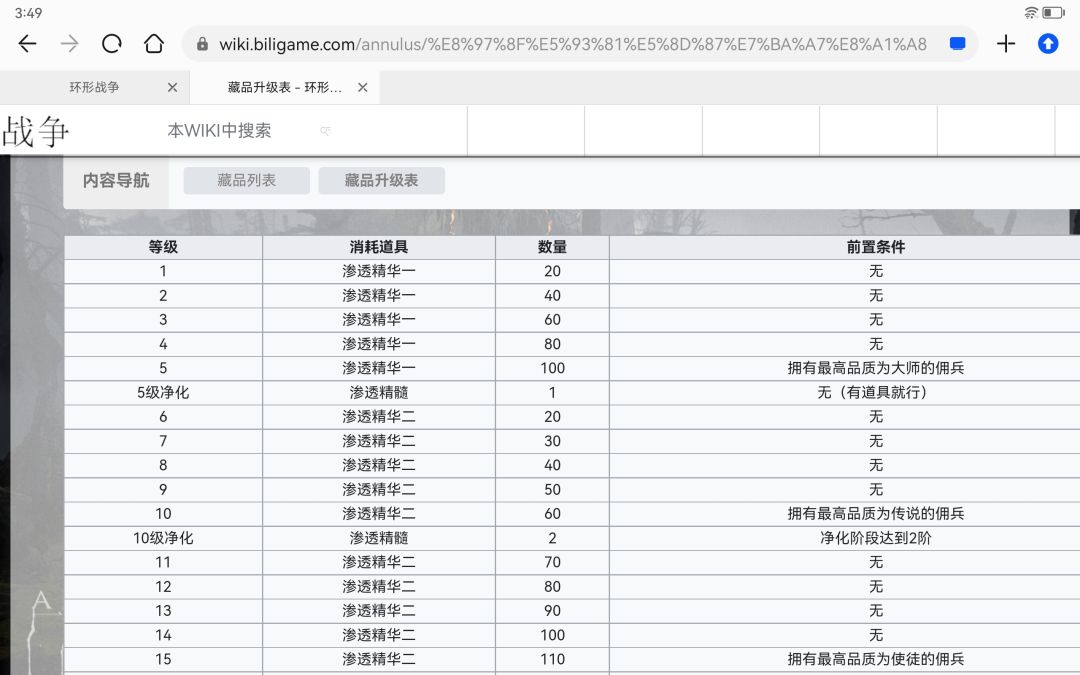The width and height of the screenshot is (1080, 675).
Task: Click the 3:49 clock in the status bar
Action: (x=28, y=12)
